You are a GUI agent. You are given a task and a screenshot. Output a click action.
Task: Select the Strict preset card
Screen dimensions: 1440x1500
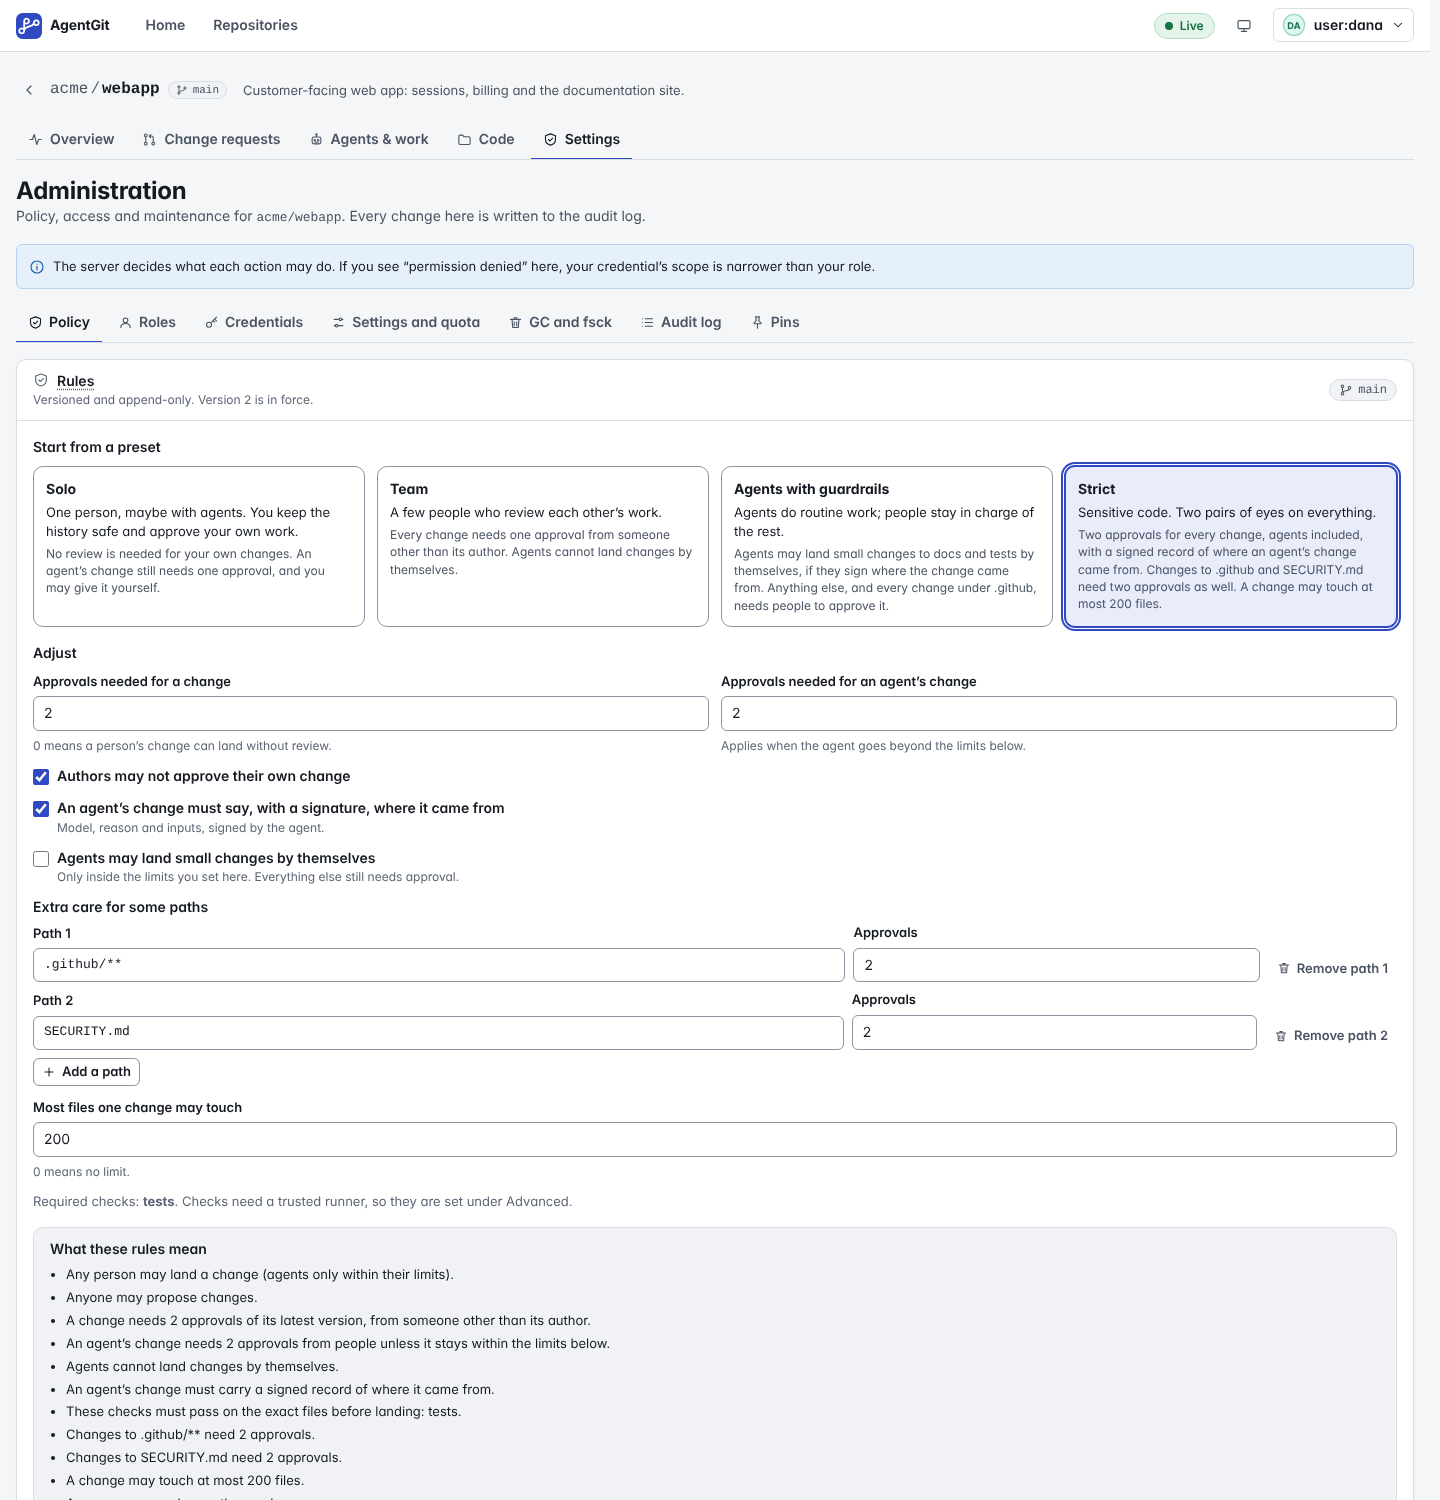[x=1231, y=546]
